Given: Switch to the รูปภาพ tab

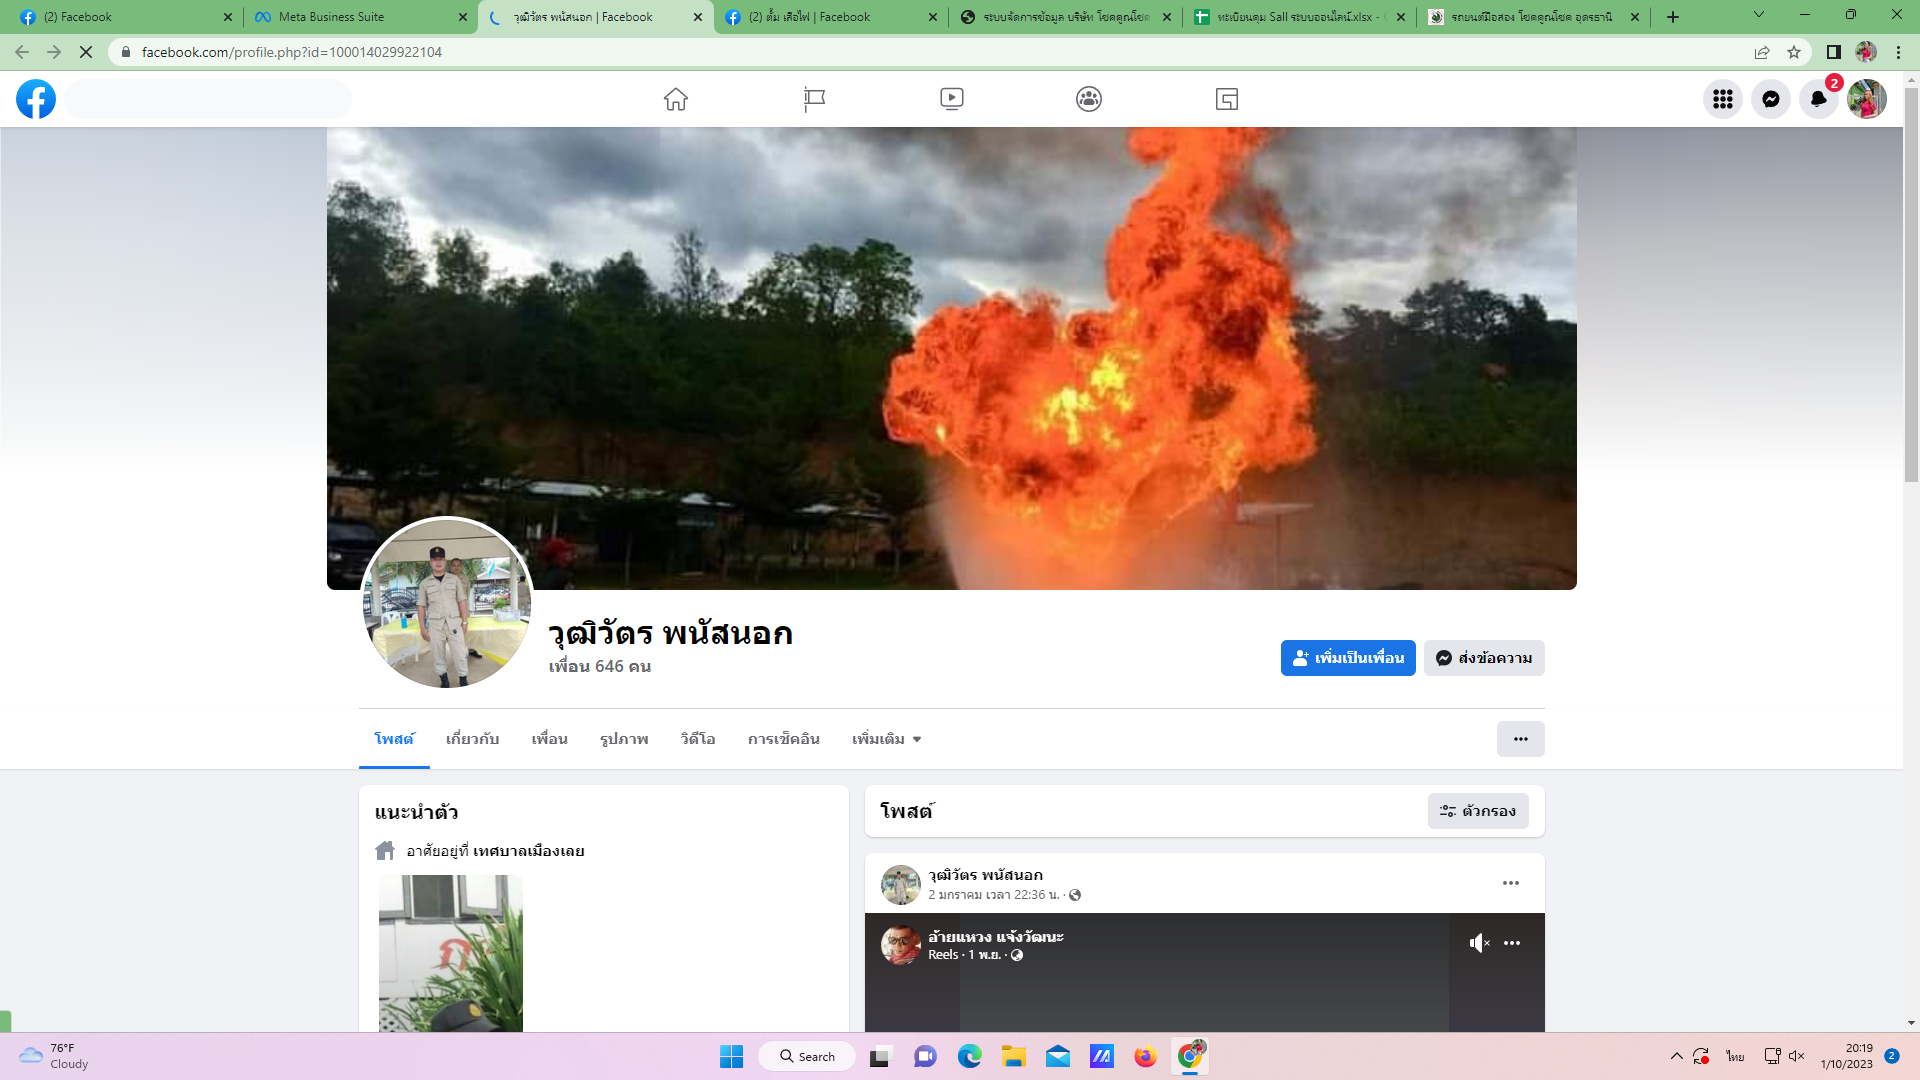Looking at the screenshot, I should [x=624, y=739].
